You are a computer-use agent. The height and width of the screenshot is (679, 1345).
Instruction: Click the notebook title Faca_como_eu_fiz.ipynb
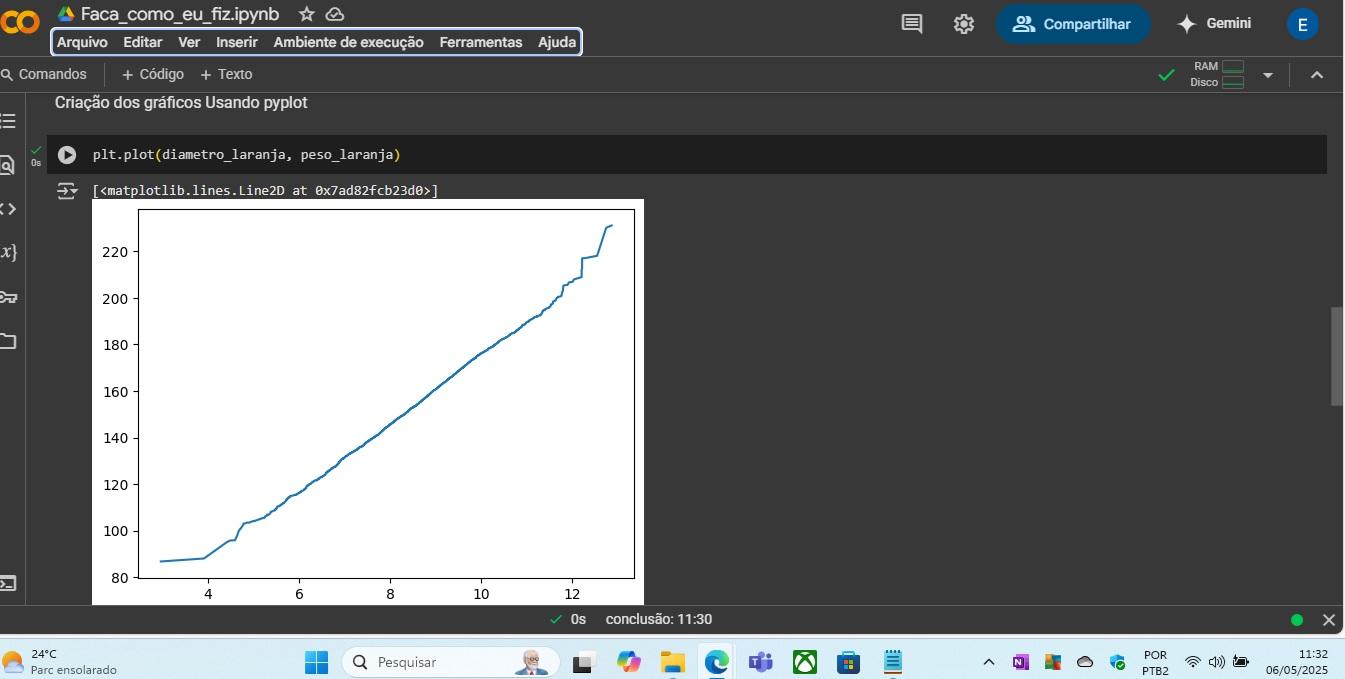pos(180,14)
